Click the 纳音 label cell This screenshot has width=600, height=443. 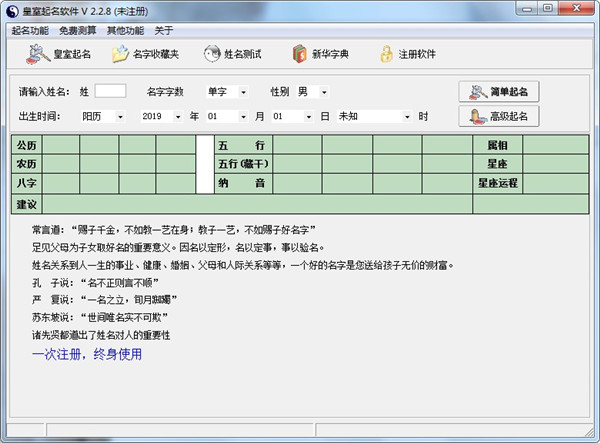tap(243, 183)
